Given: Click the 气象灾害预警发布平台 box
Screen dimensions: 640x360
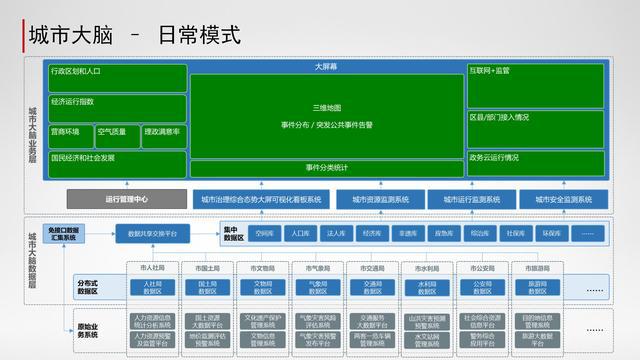Looking at the screenshot, I should coord(318,340).
